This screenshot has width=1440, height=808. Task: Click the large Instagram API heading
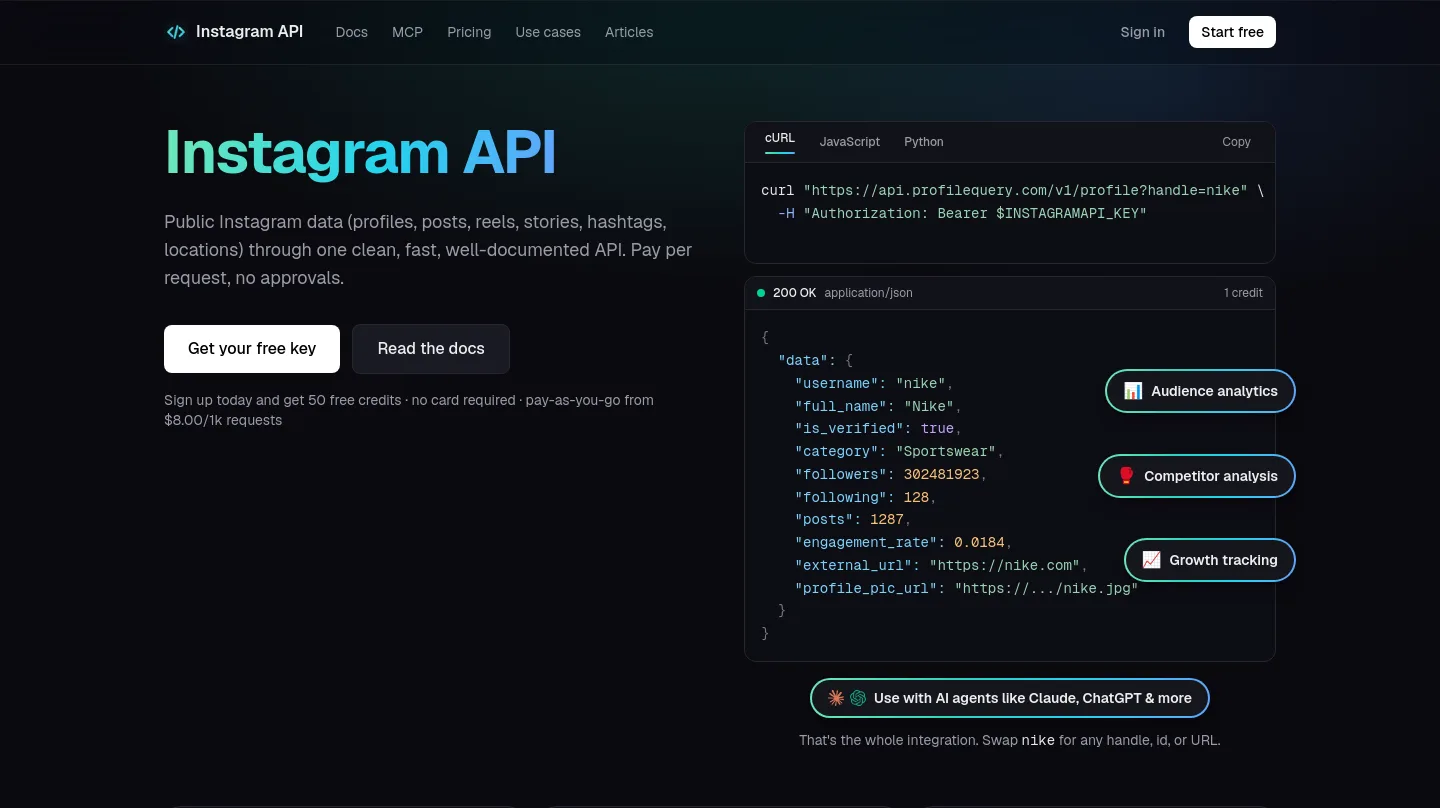pyautogui.click(x=360, y=152)
